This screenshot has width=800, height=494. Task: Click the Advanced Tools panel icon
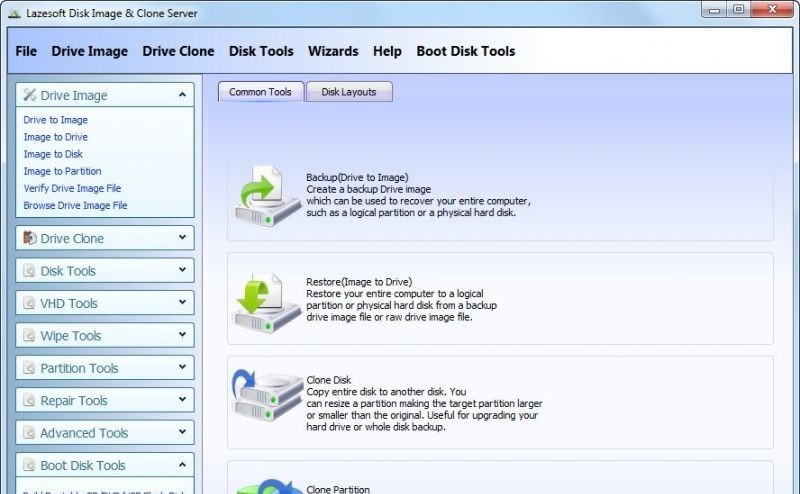pyautogui.click(x=30, y=433)
